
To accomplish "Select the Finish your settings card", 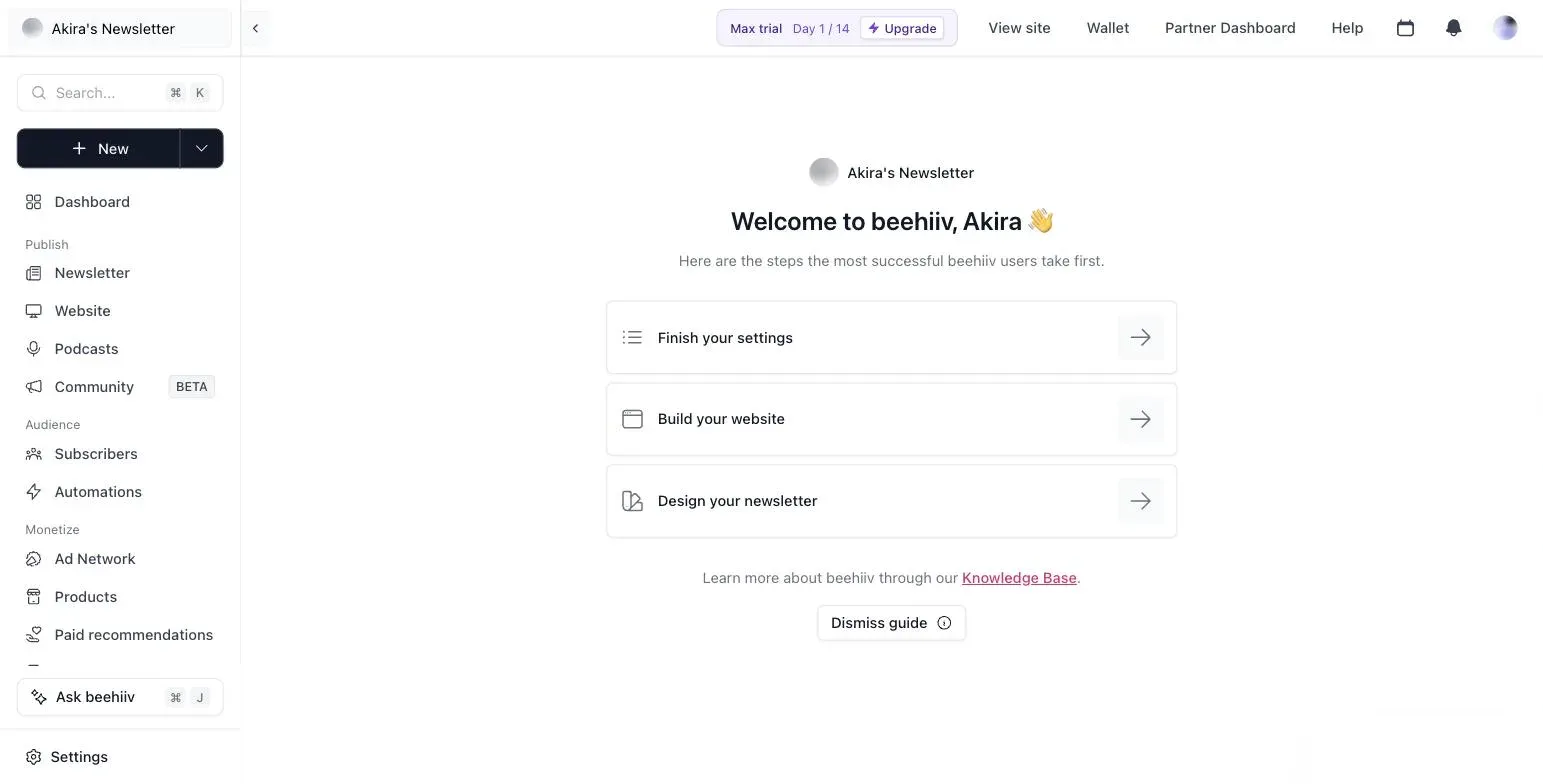I will click(x=891, y=338).
